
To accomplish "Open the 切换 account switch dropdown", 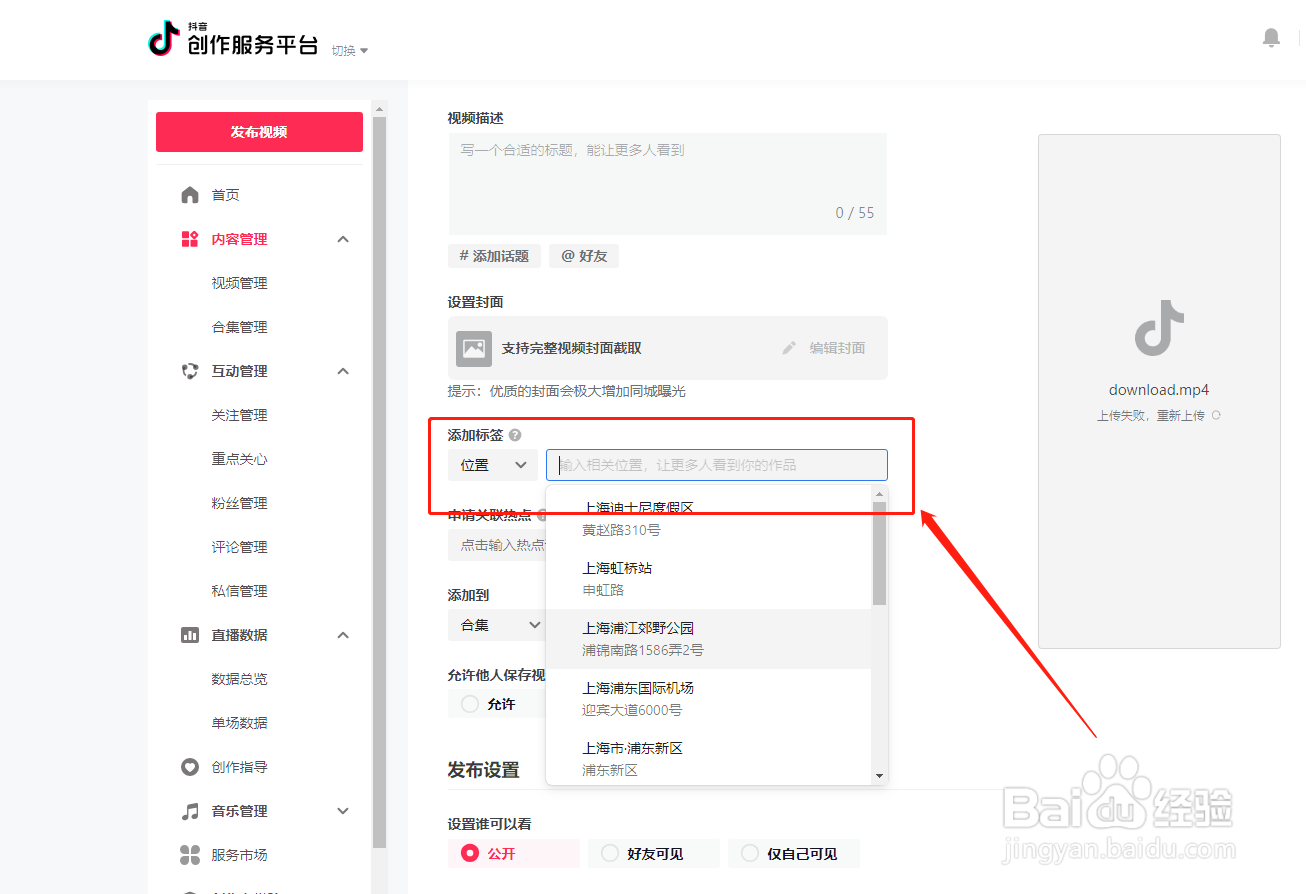I will pyautogui.click(x=350, y=50).
